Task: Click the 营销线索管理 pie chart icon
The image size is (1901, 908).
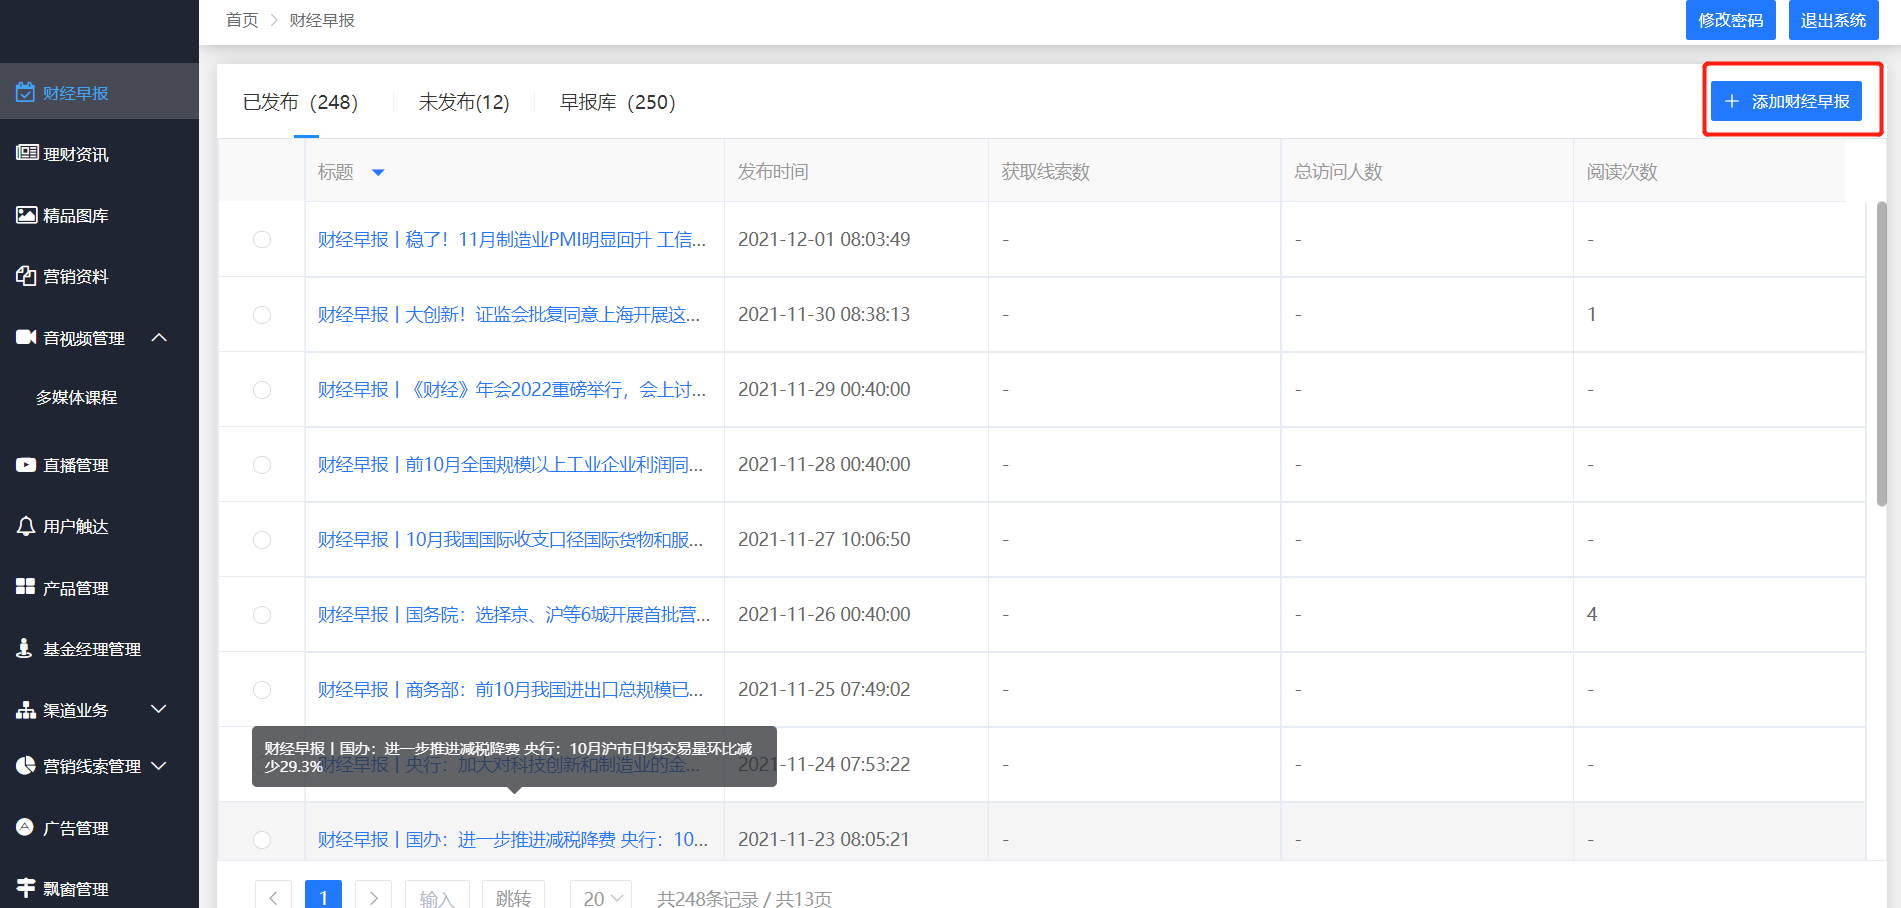Action: [x=26, y=765]
